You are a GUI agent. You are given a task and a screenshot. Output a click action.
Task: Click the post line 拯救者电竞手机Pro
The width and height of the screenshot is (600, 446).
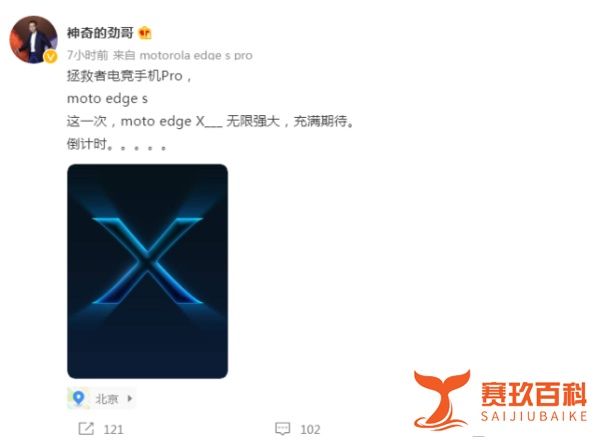click(x=129, y=76)
